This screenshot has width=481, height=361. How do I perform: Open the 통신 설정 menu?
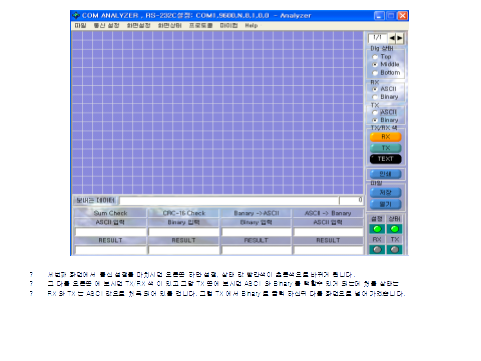pos(106,26)
